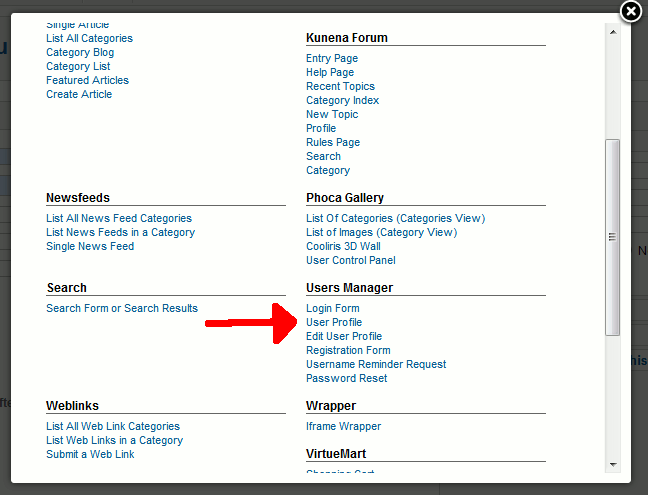Choose Iframe Wrapper menu type
This screenshot has height=495, width=648.
[x=343, y=426]
